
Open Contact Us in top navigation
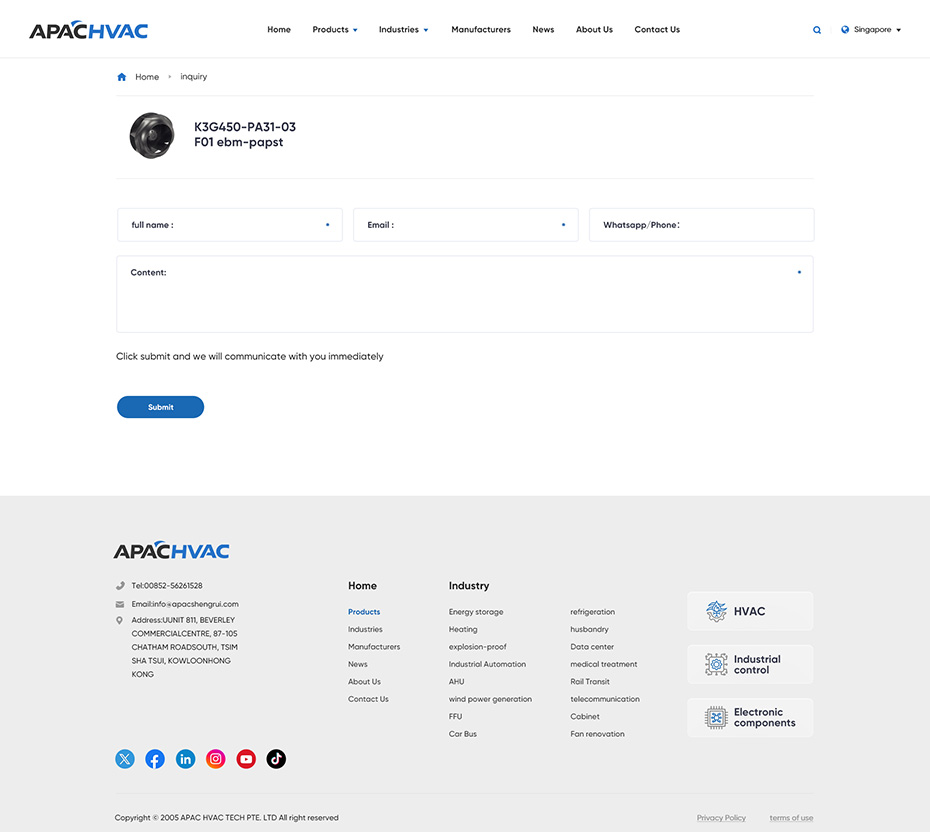click(657, 30)
